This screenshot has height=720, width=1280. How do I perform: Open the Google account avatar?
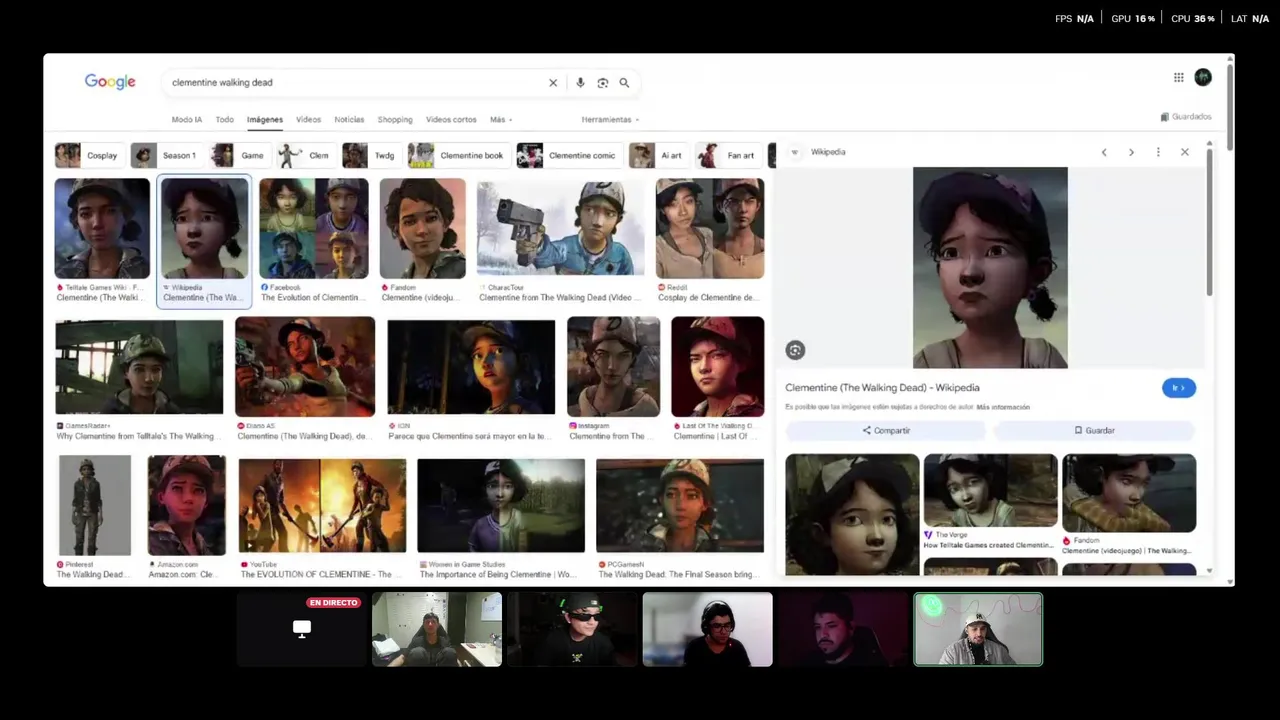tap(1203, 78)
